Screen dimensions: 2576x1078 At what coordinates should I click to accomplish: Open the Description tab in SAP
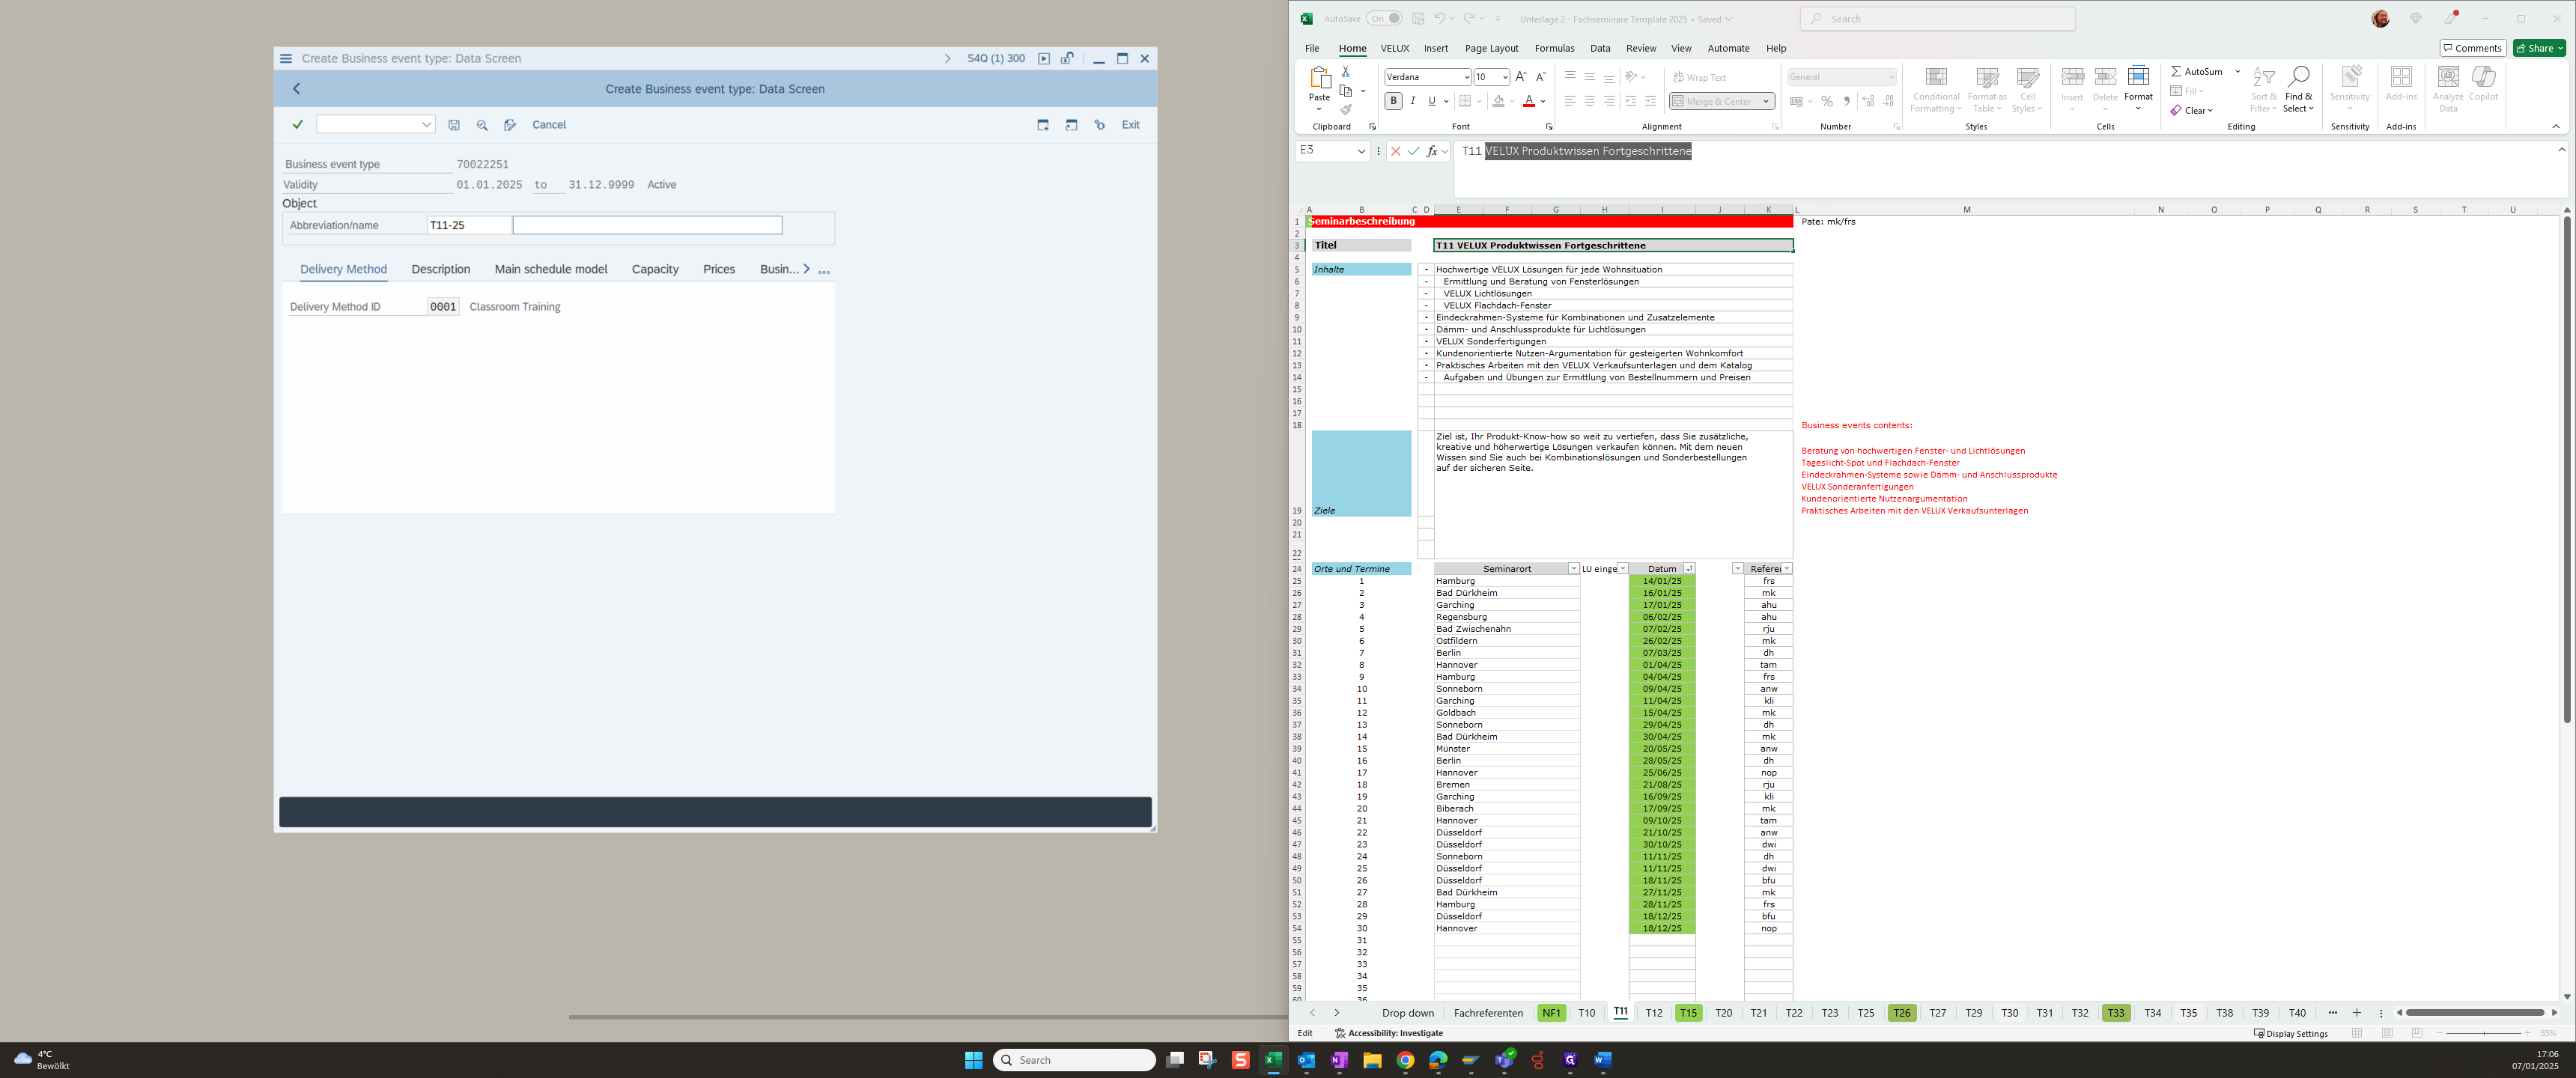click(441, 270)
